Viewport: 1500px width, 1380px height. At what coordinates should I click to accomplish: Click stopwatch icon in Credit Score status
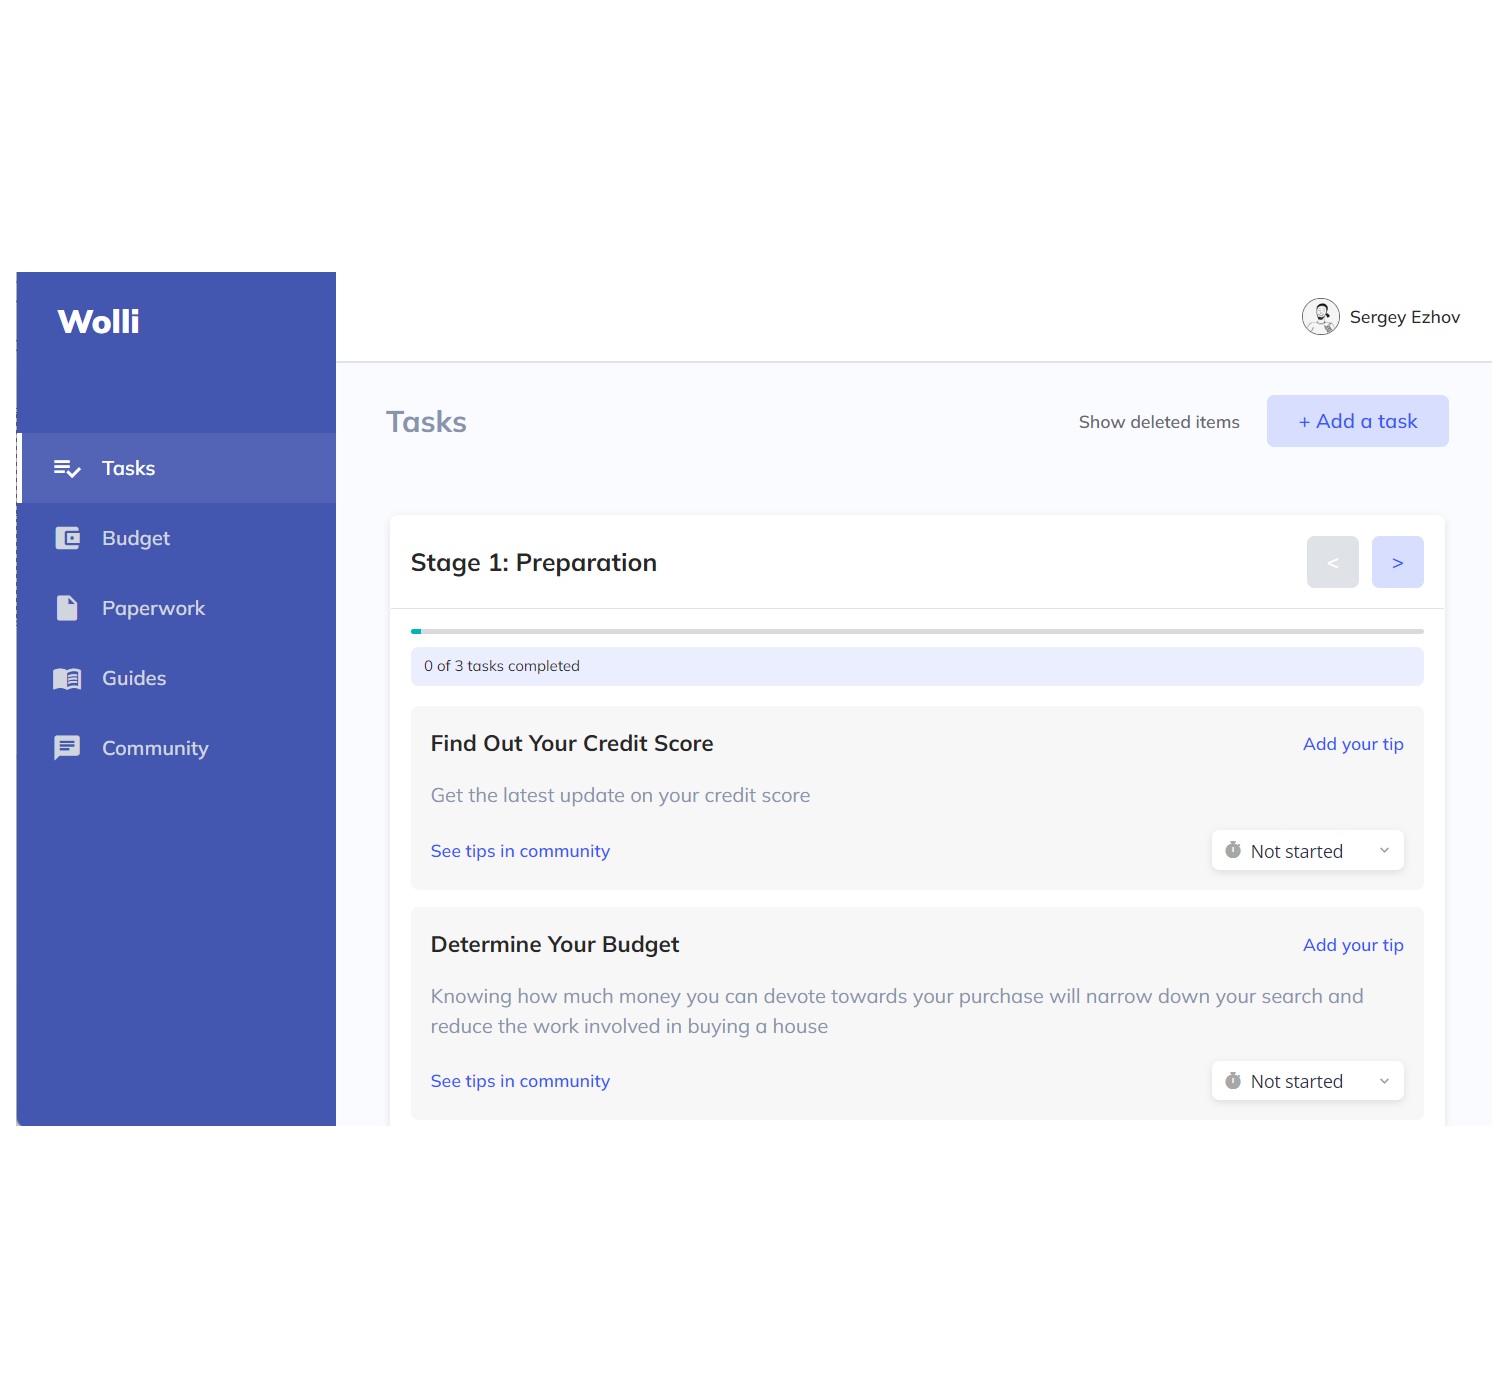click(1233, 850)
